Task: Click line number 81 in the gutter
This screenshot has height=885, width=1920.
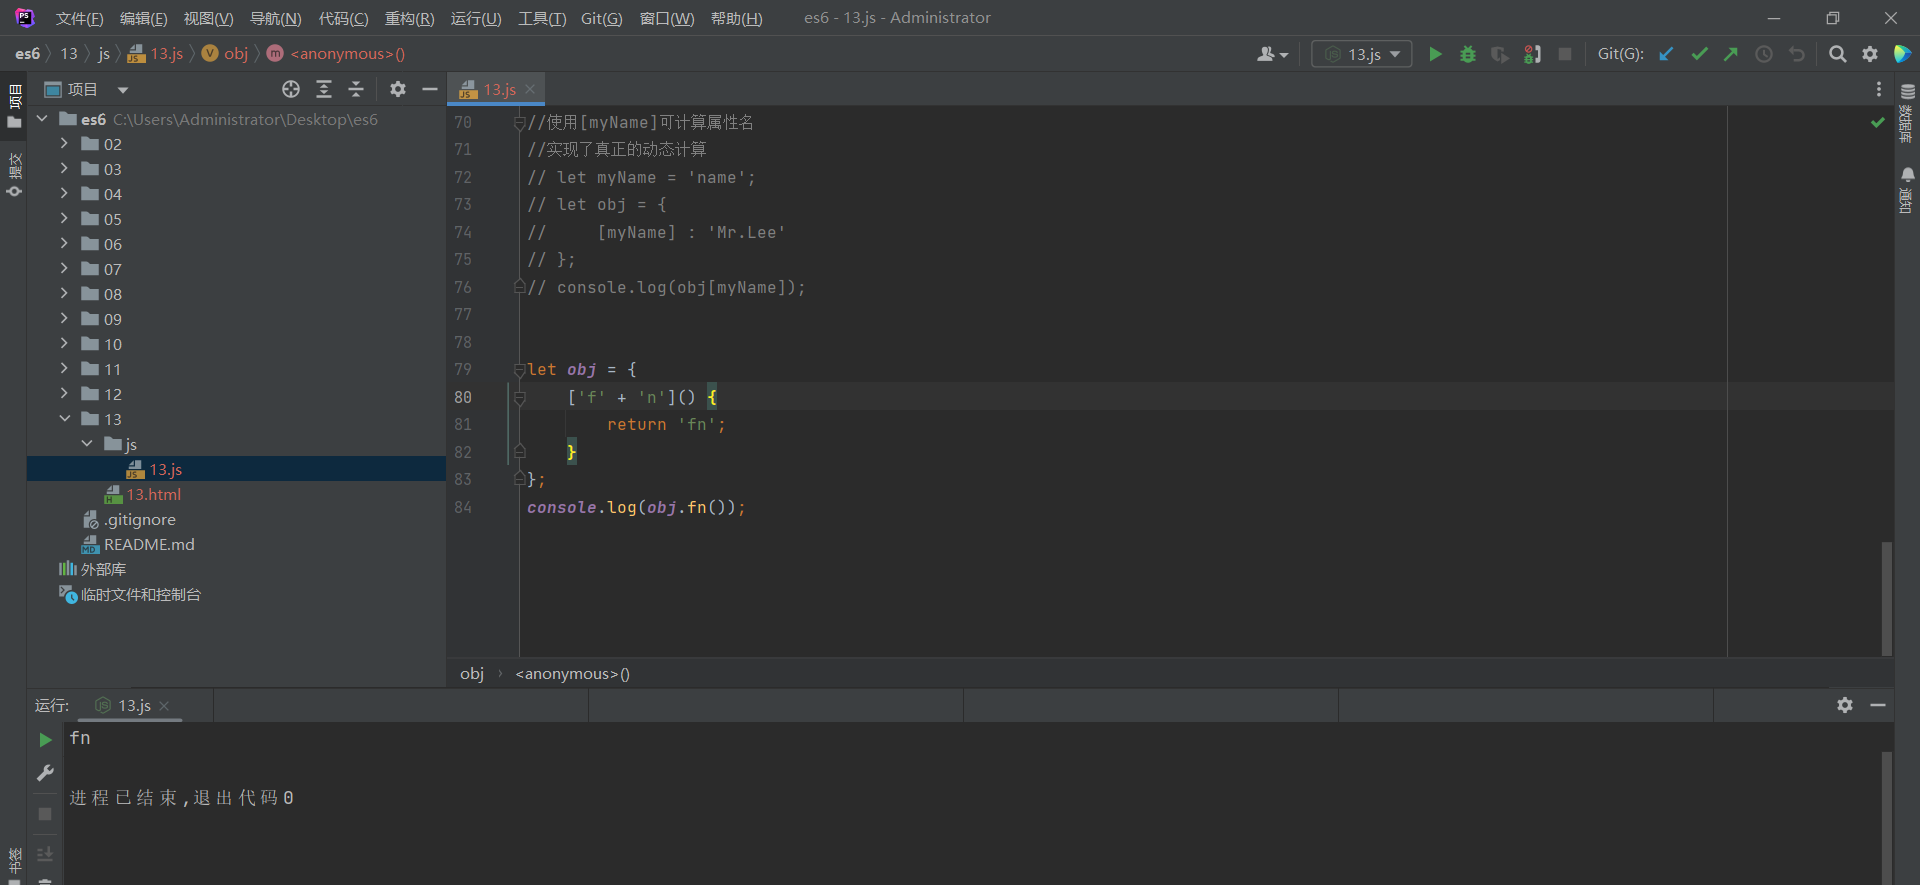Action: 463,424
